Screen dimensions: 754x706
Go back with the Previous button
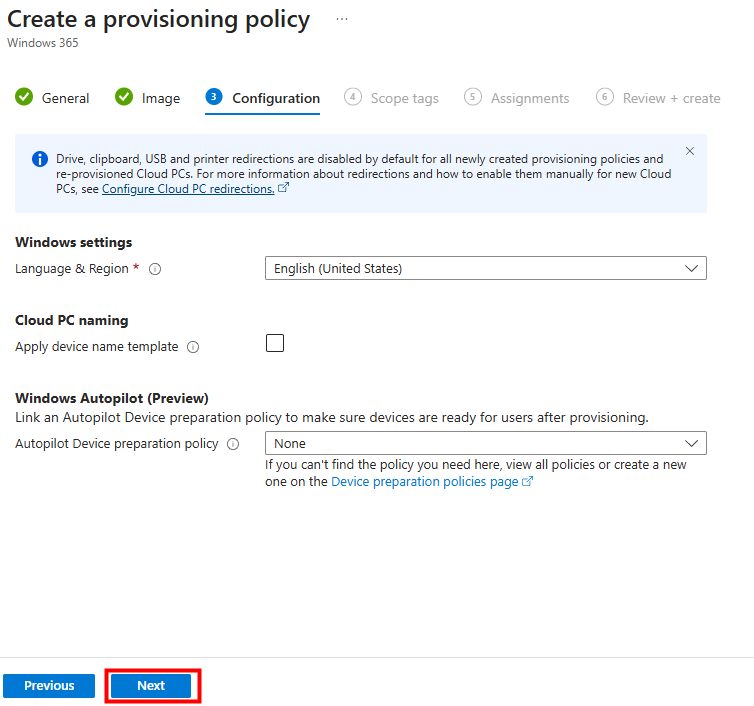49,686
